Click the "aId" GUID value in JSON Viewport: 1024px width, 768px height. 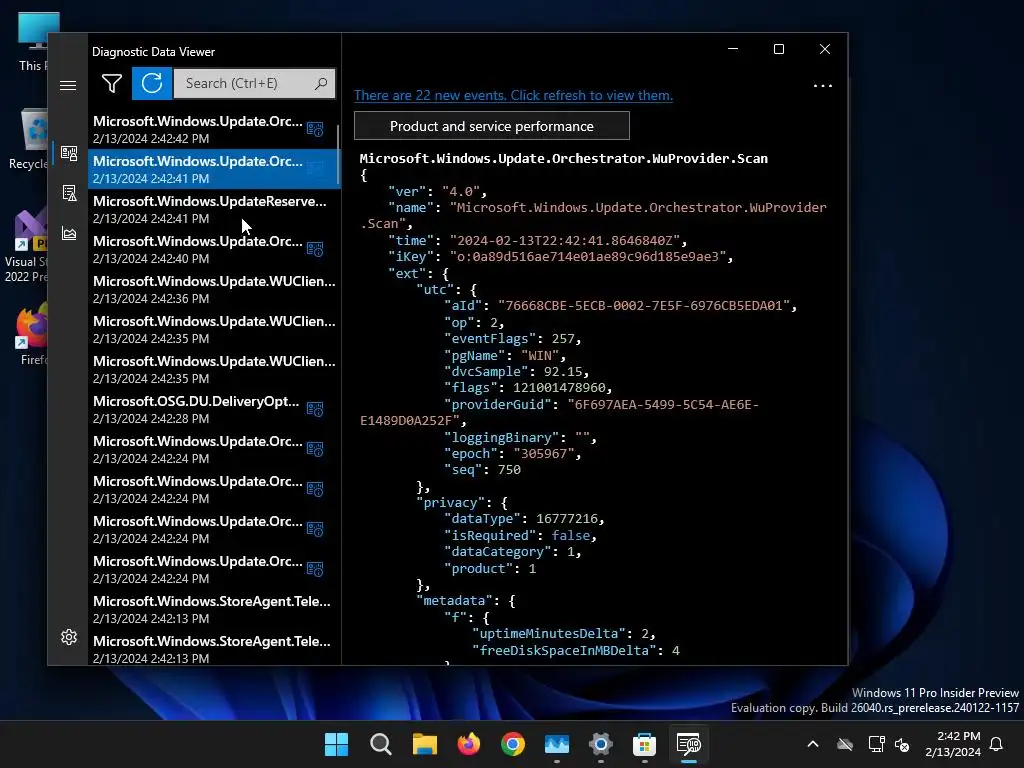click(644, 306)
